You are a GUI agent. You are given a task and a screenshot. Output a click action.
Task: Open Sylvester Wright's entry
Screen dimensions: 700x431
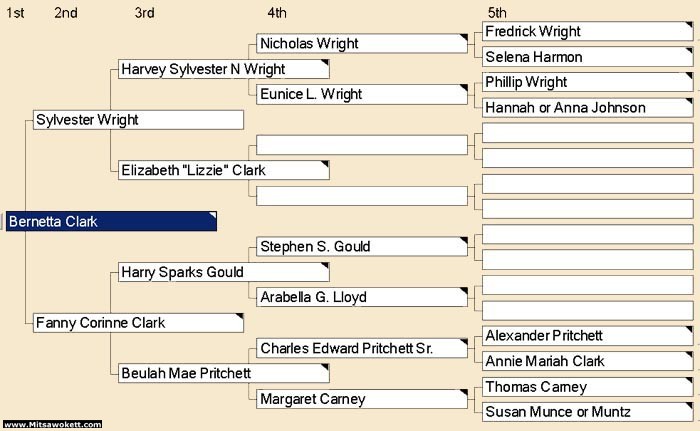coord(138,120)
